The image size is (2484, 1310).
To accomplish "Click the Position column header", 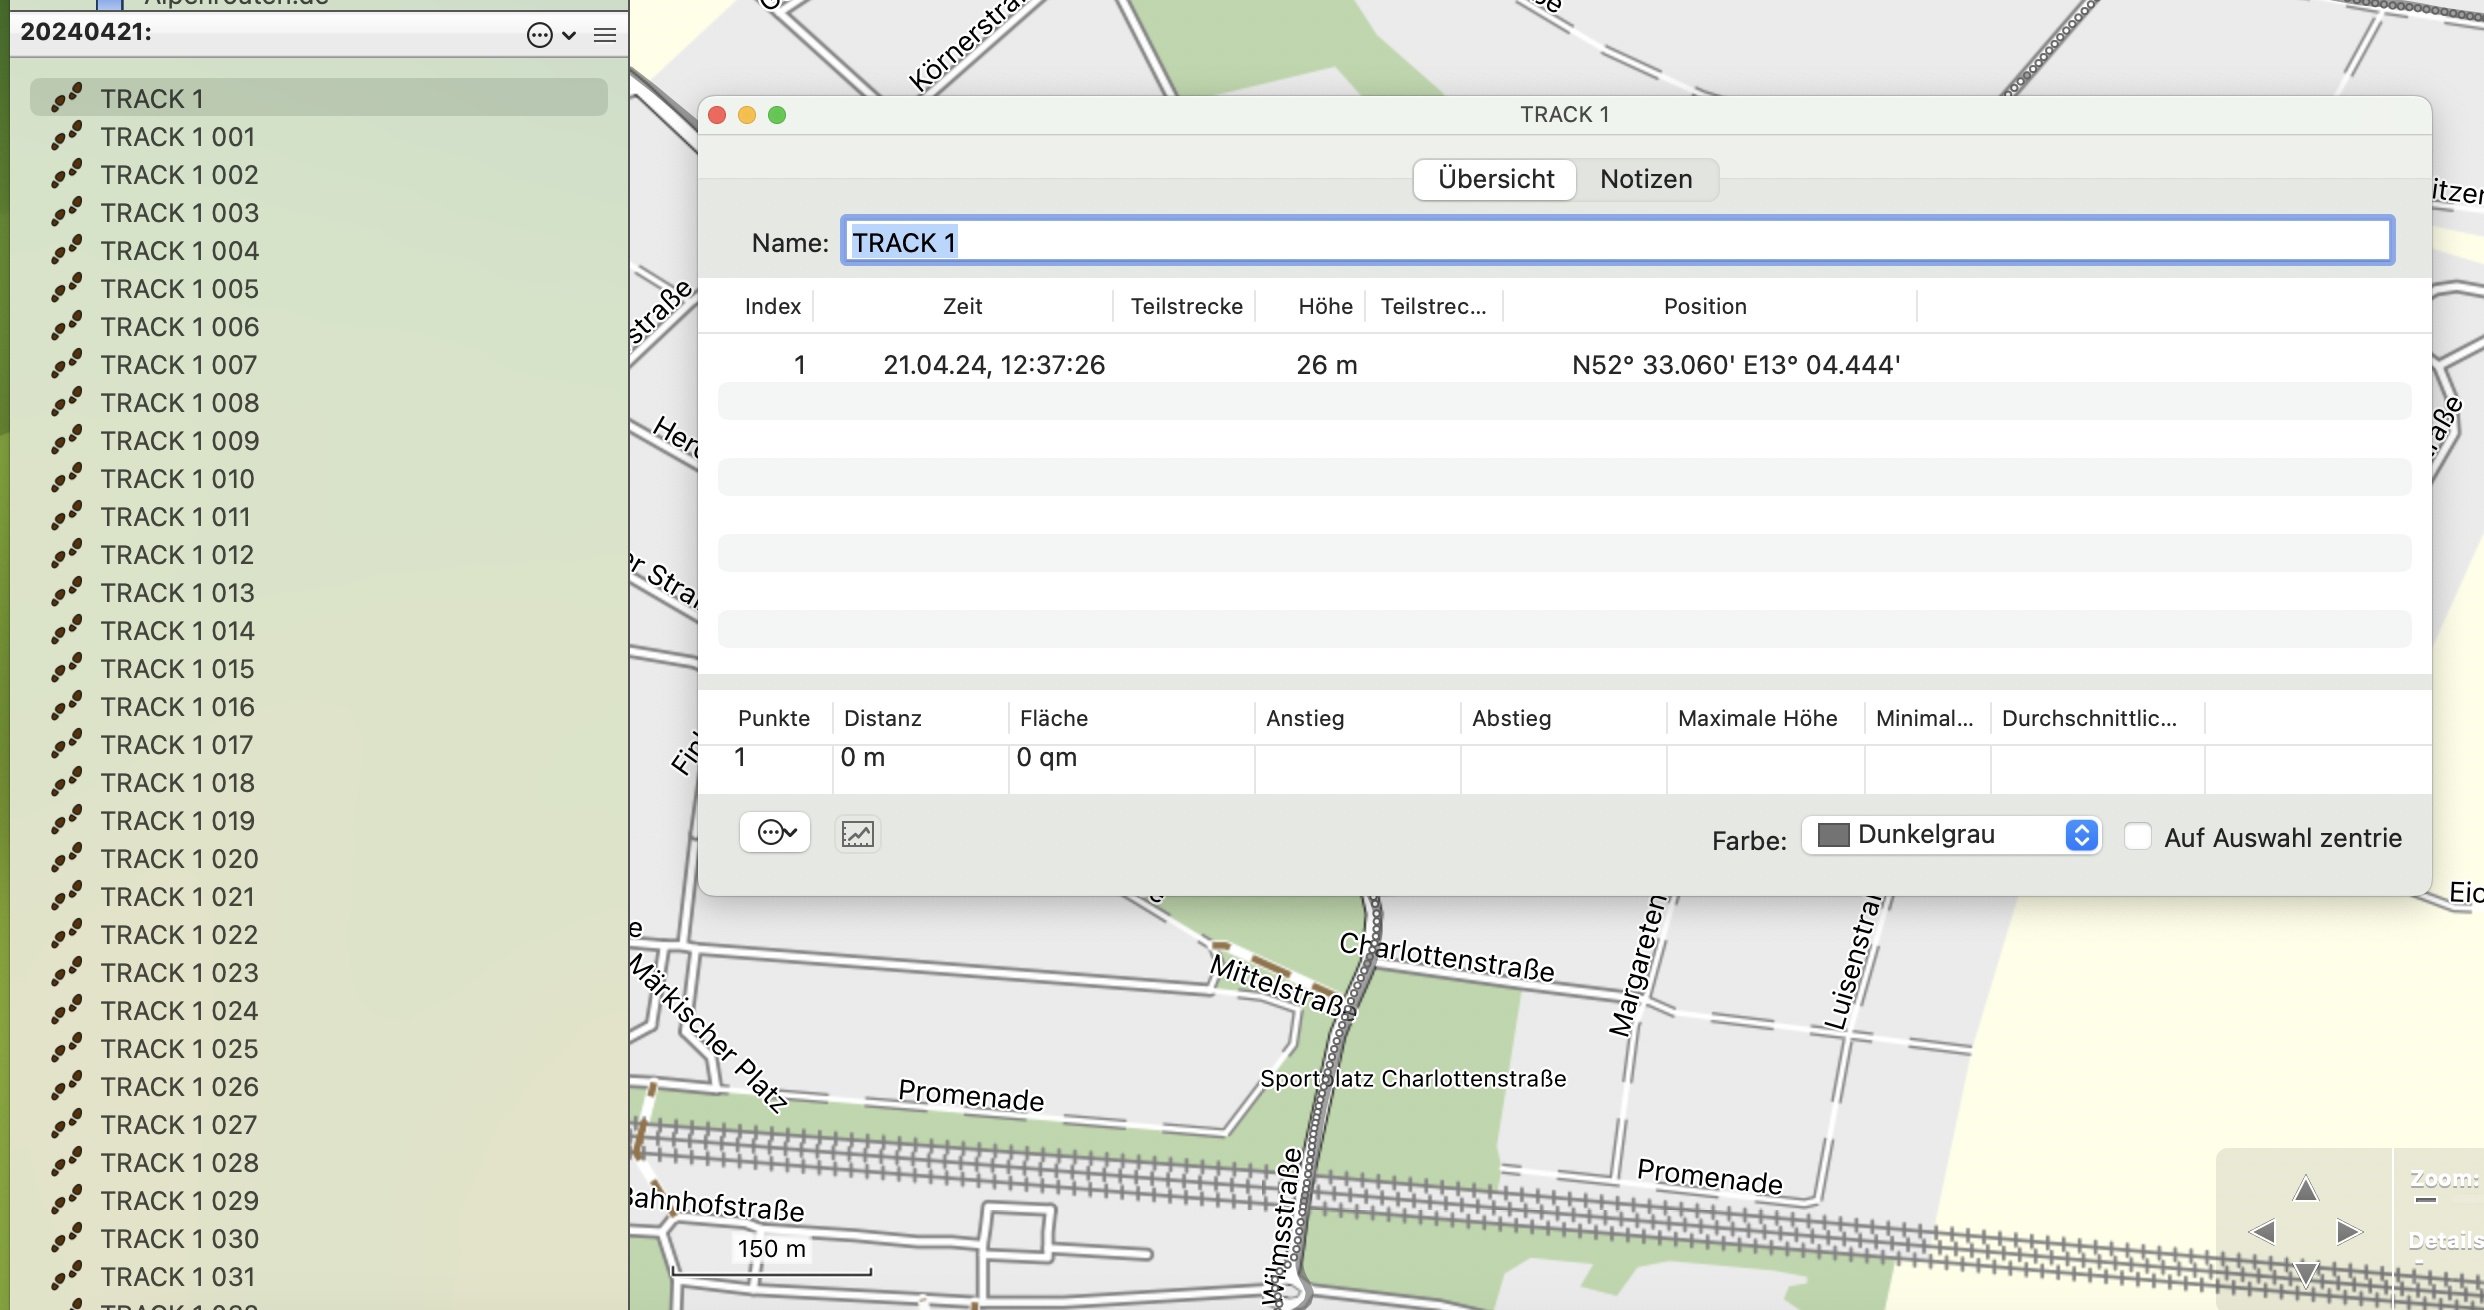I will point(1705,306).
